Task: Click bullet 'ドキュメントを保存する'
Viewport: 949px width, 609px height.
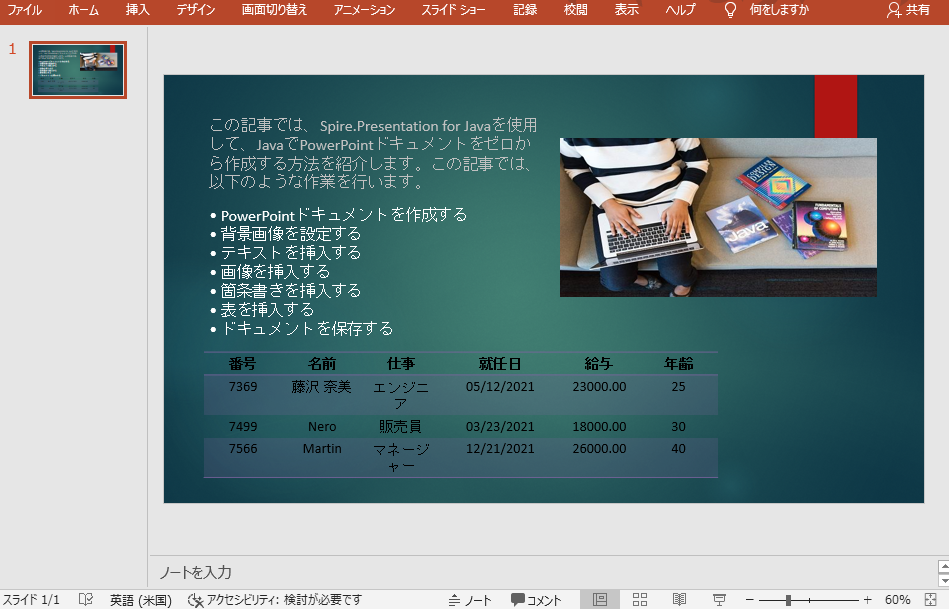Action: click(306, 328)
